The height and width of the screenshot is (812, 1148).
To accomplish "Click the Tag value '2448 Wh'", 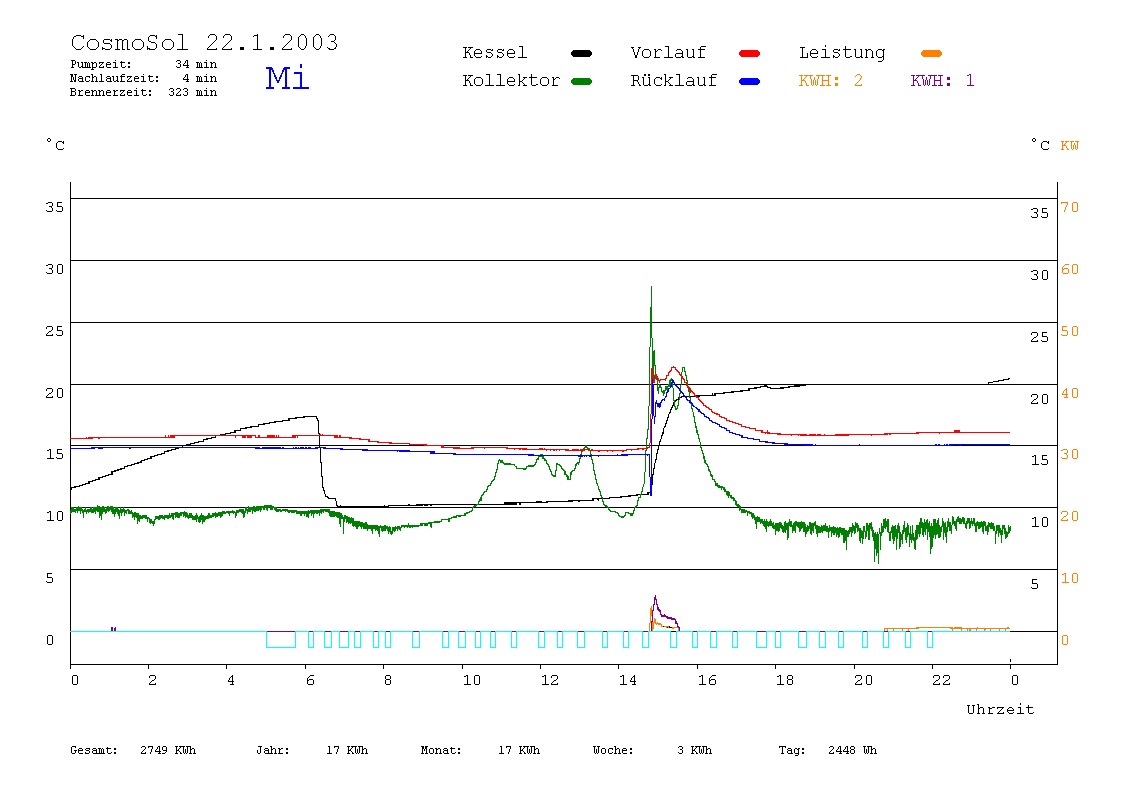I will coord(852,750).
